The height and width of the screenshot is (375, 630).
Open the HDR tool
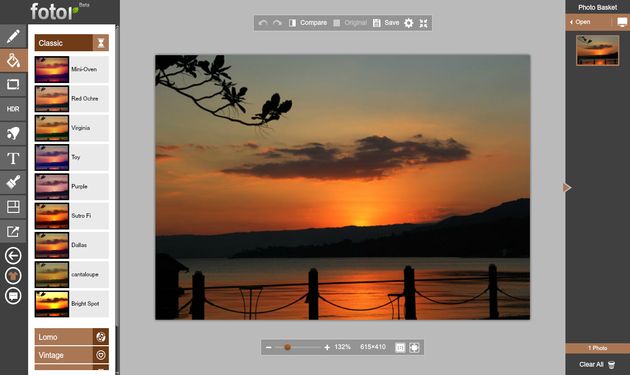(x=13, y=109)
